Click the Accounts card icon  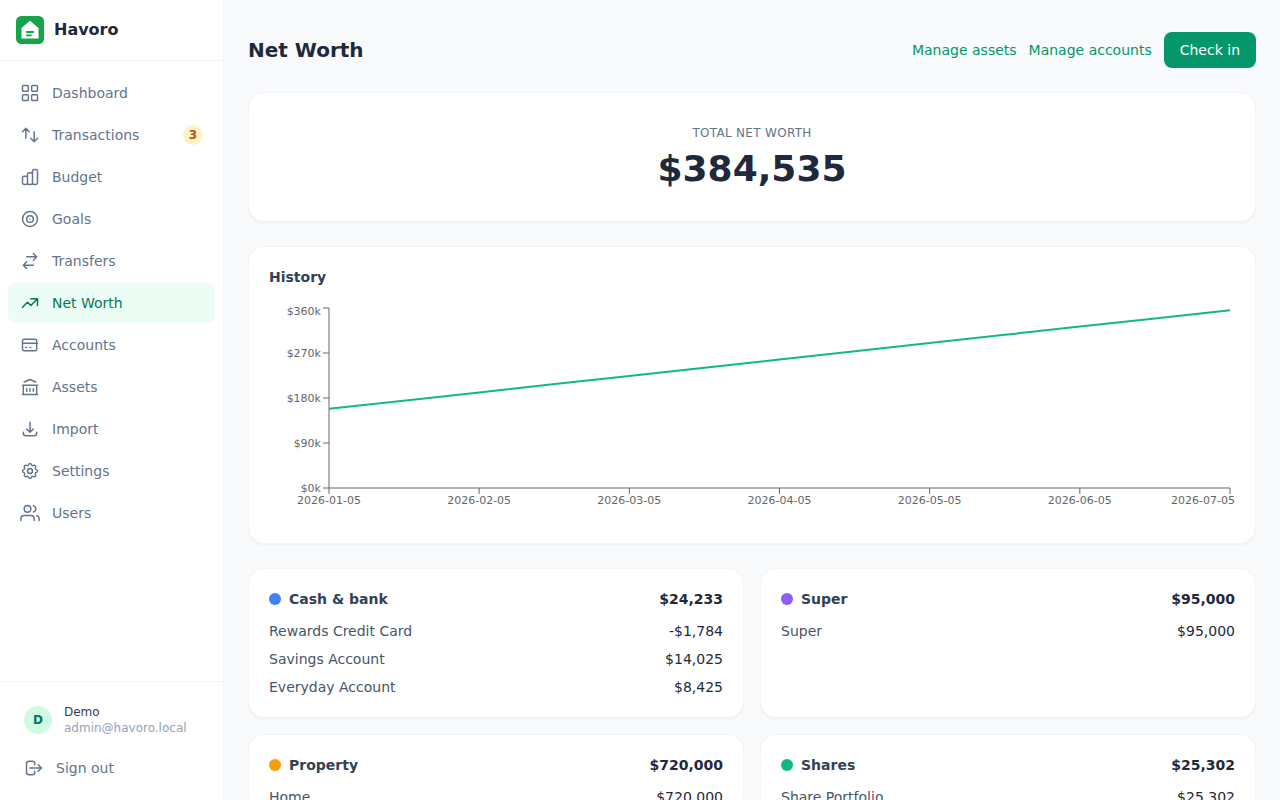coord(30,345)
